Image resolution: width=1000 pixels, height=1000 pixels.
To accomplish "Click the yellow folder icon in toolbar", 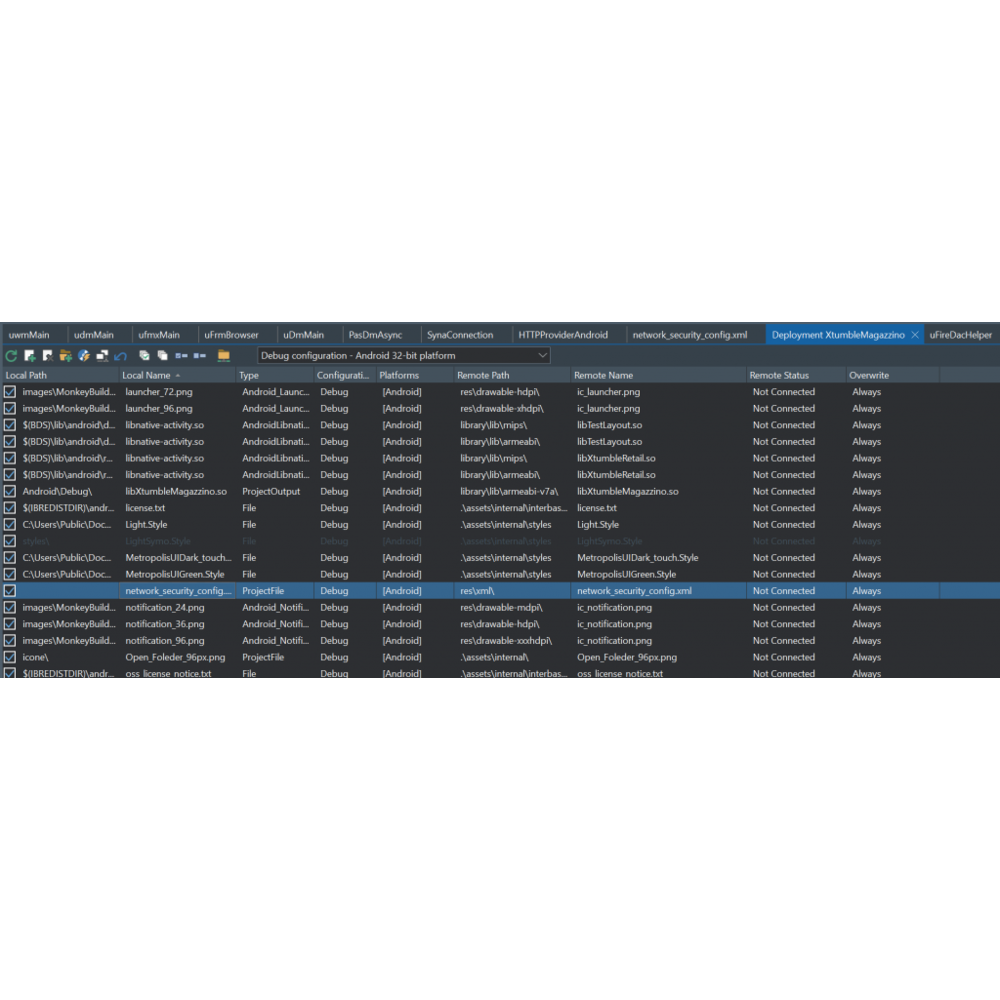I will coord(224,356).
